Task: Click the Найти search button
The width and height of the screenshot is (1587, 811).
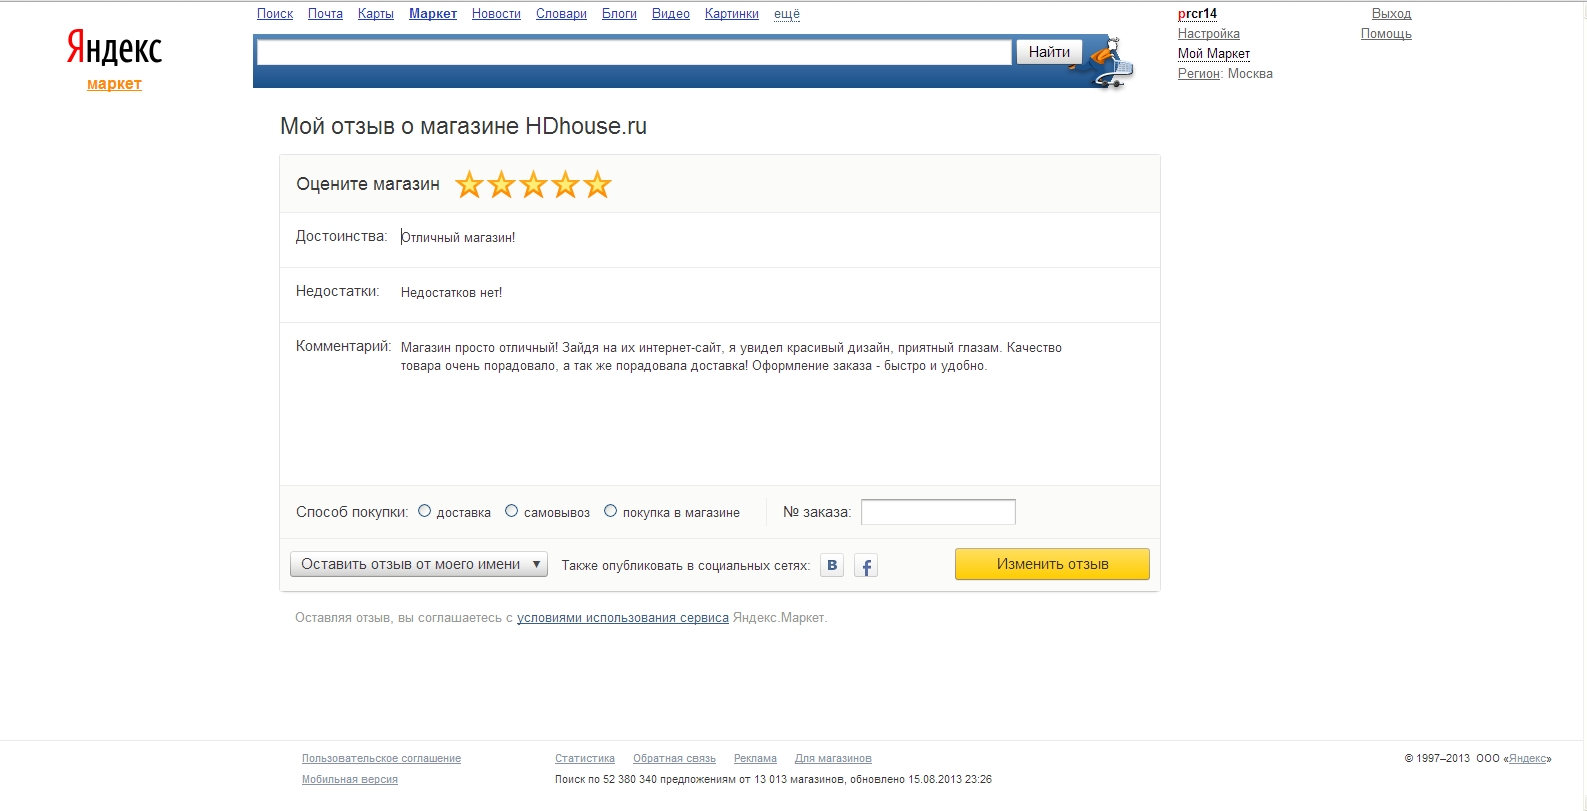Action: tap(1049, 52)
